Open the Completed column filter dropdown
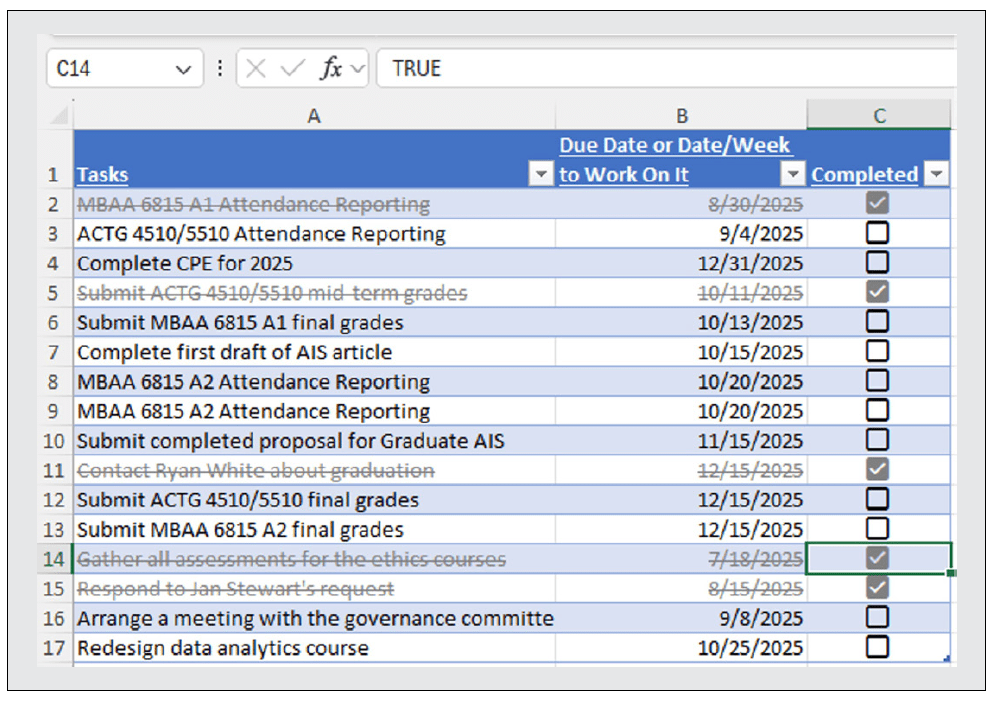 936,175
